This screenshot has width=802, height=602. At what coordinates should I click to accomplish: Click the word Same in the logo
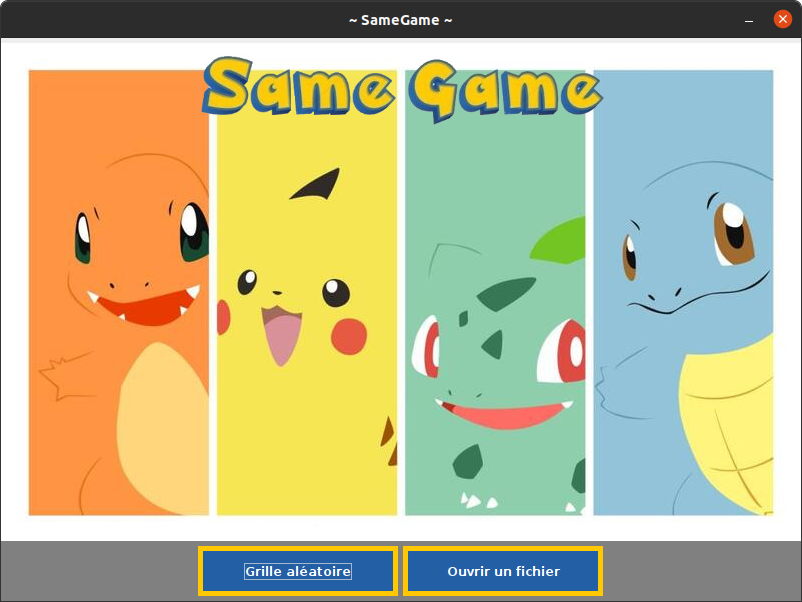[298, 88]
